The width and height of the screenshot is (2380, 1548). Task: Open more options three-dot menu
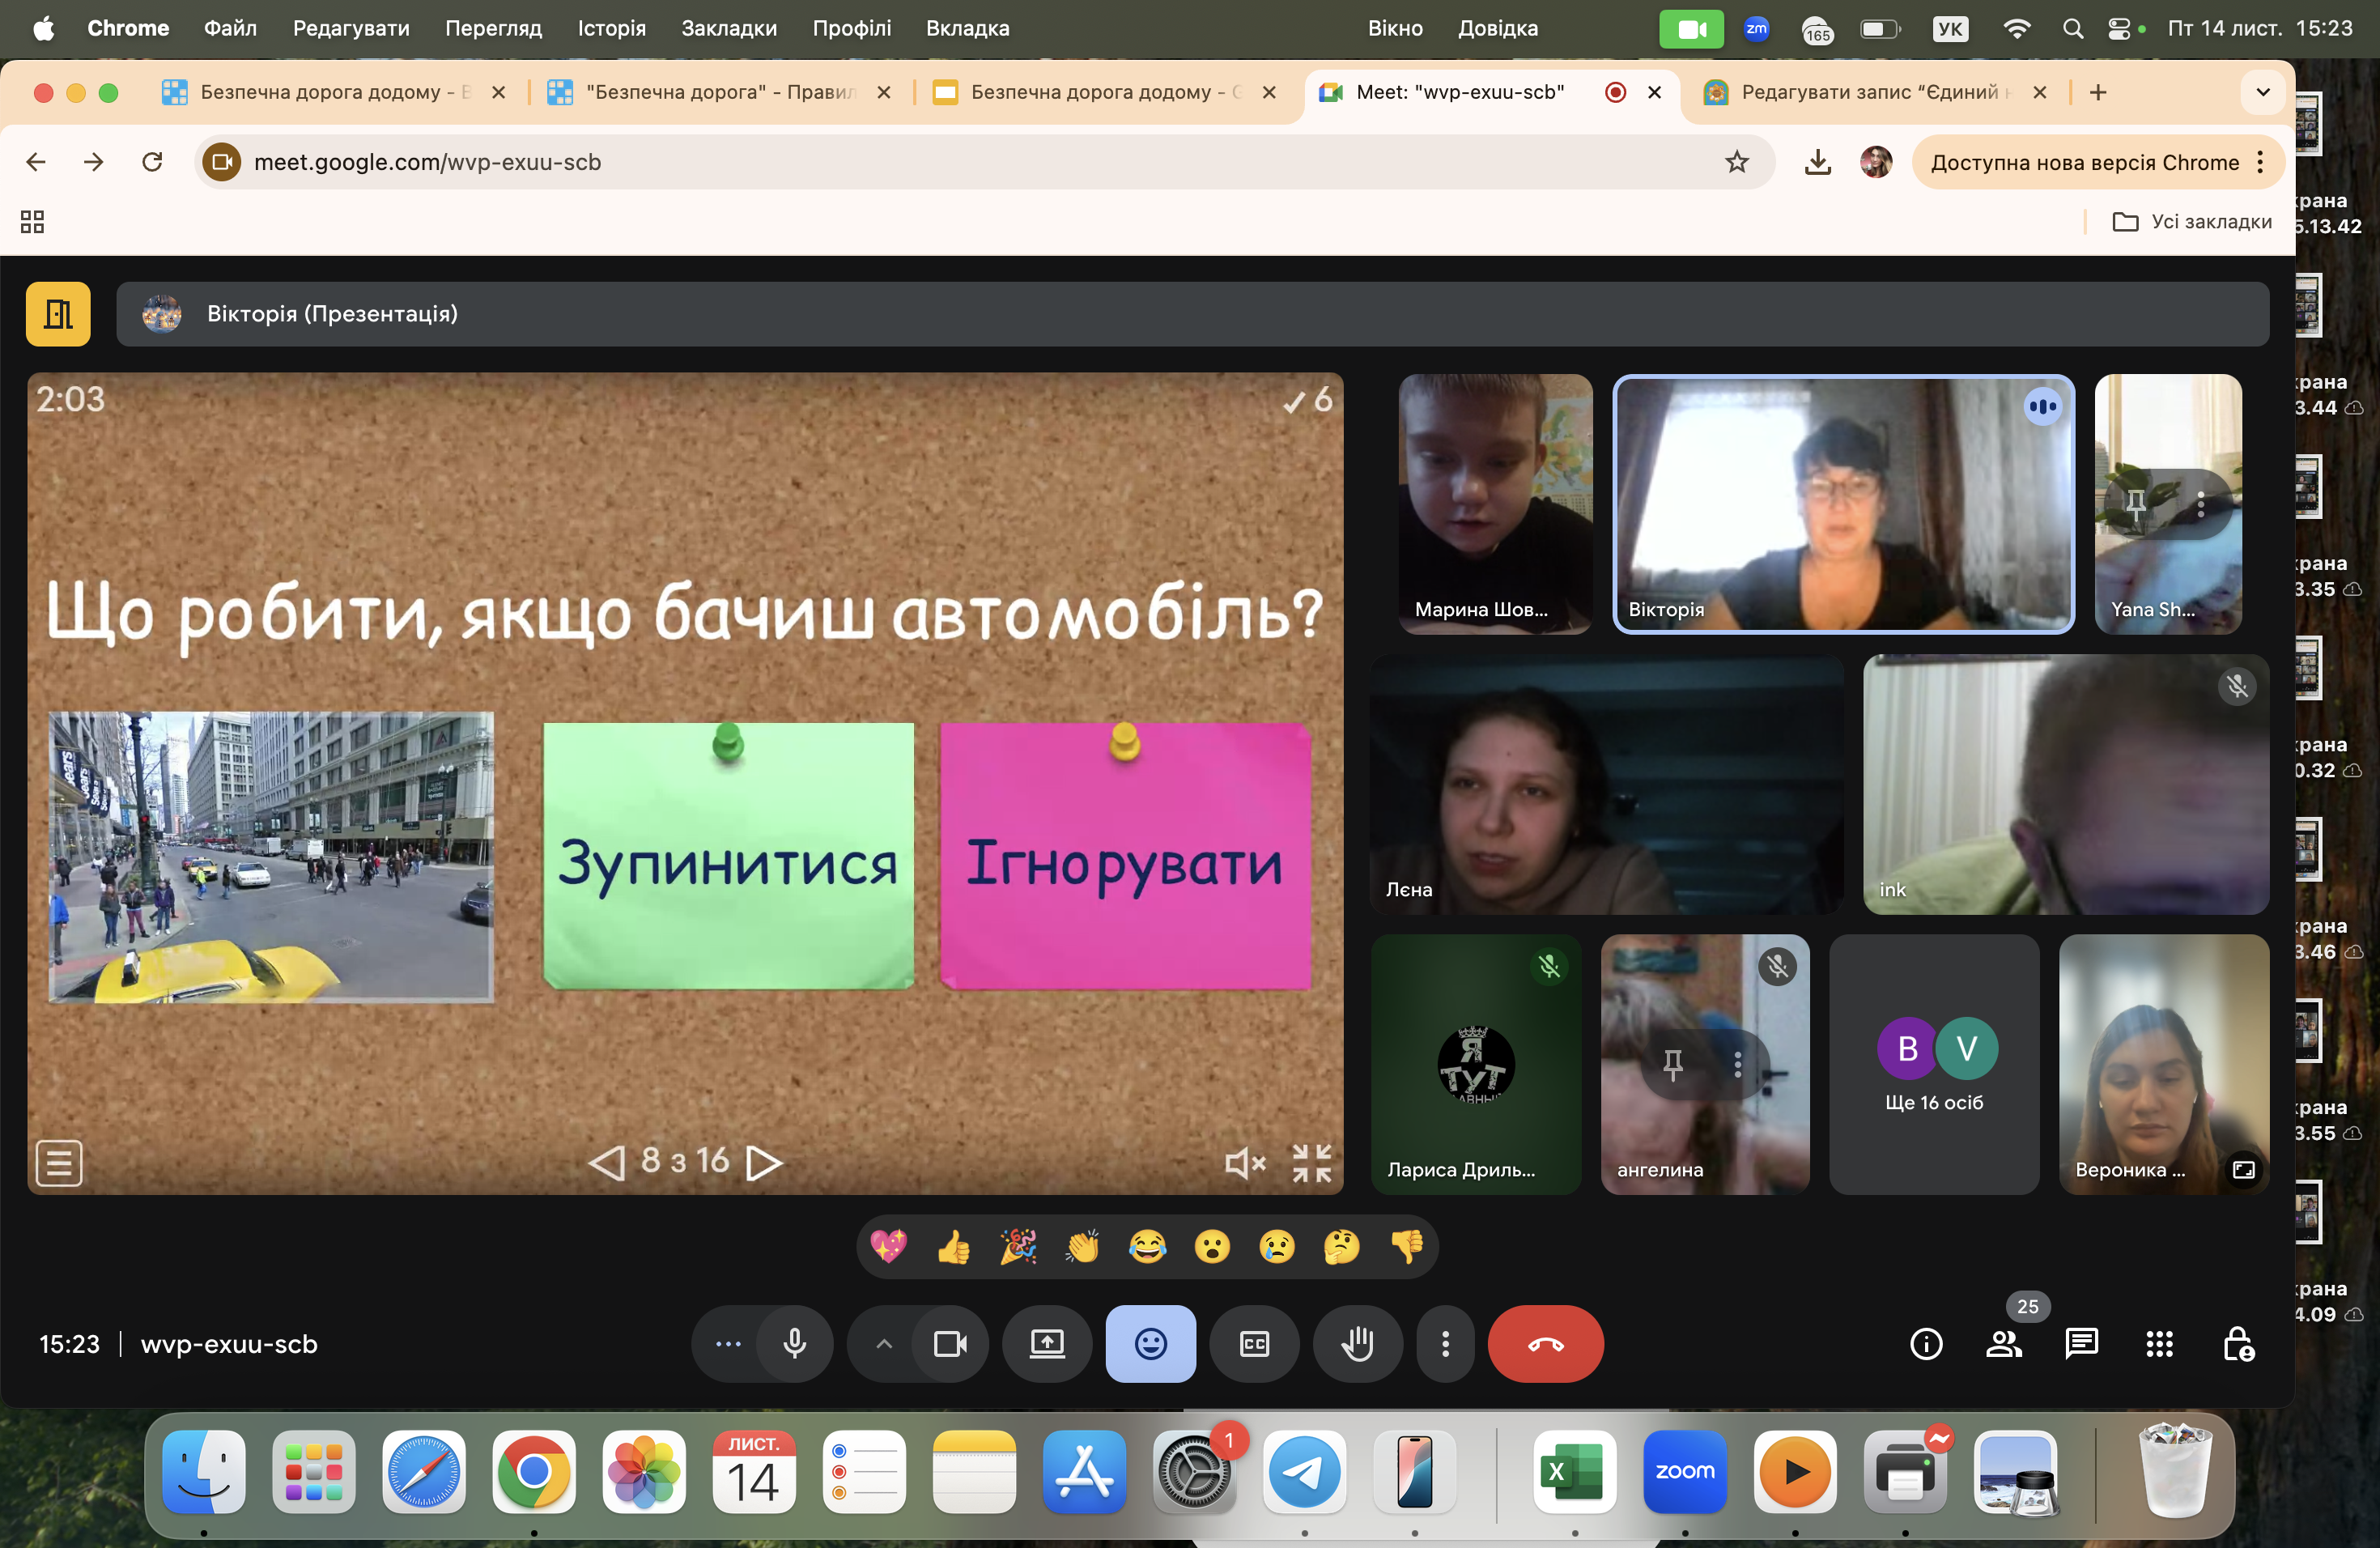point(1445,1344)
